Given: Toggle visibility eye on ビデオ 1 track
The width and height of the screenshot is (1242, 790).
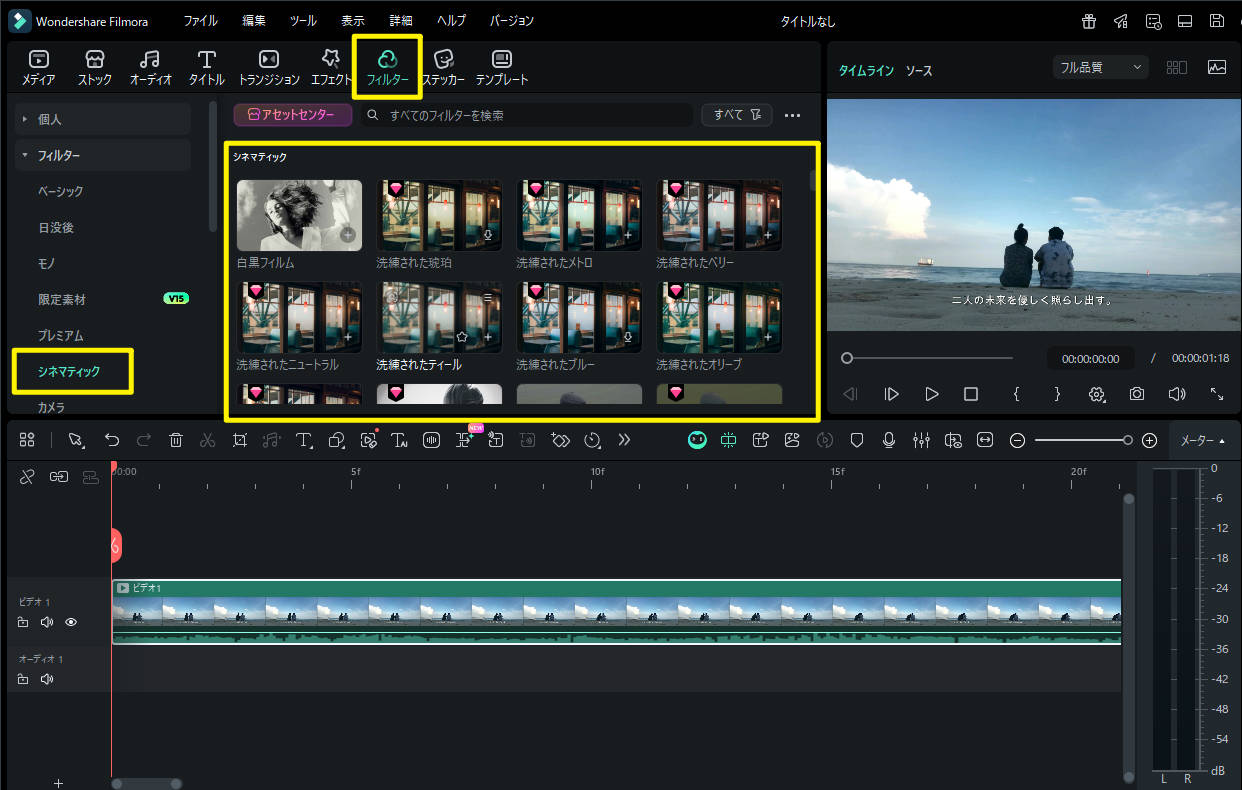Looking at the screenshot, I should 71,622.
